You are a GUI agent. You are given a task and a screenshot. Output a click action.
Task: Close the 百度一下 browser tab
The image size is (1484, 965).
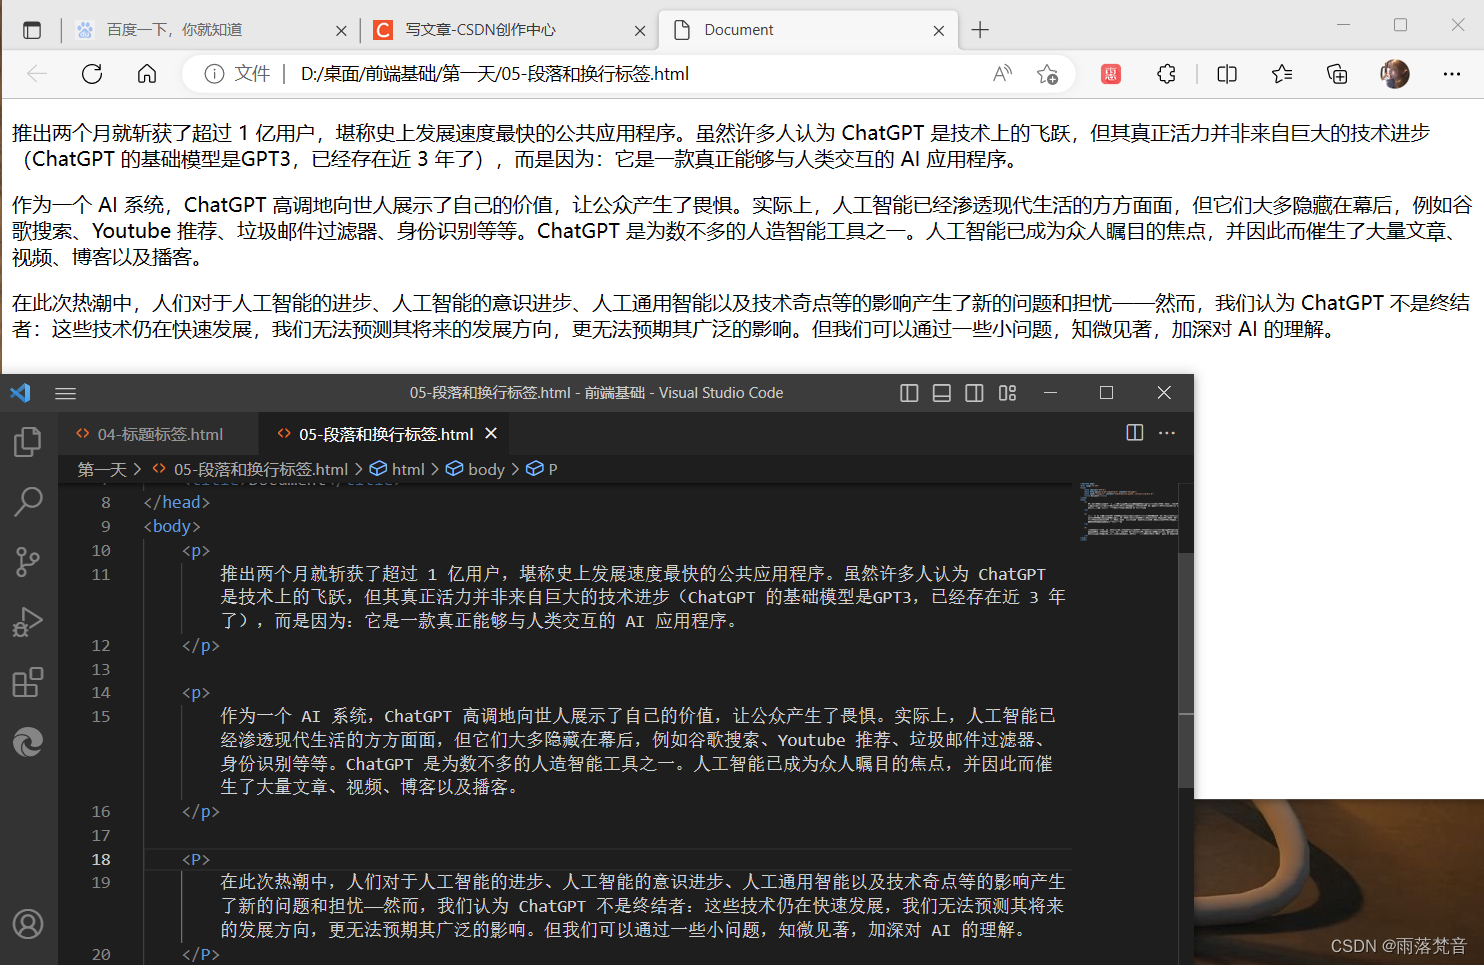click(341, 31)
